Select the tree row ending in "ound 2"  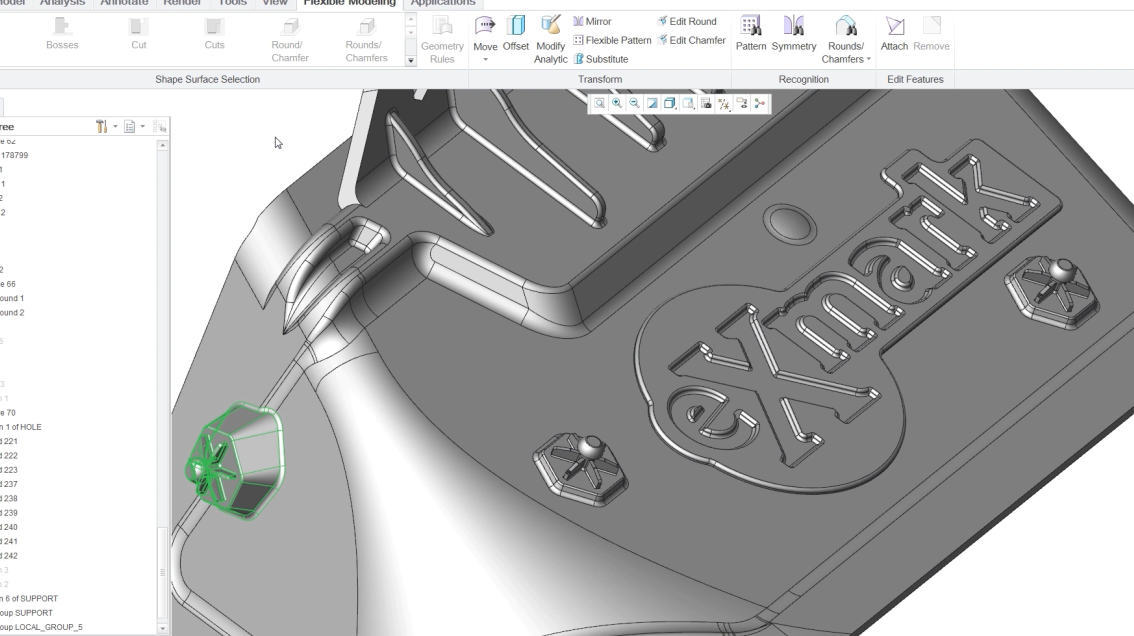[x=12, y=313]
